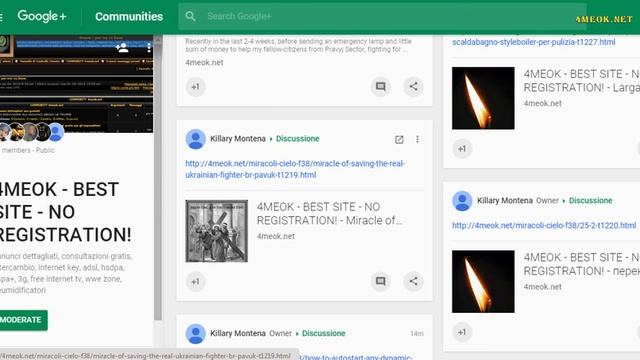This screenshot has width=640, height=360.
Task: Click the members - Public label
Action: coord(28,150)
